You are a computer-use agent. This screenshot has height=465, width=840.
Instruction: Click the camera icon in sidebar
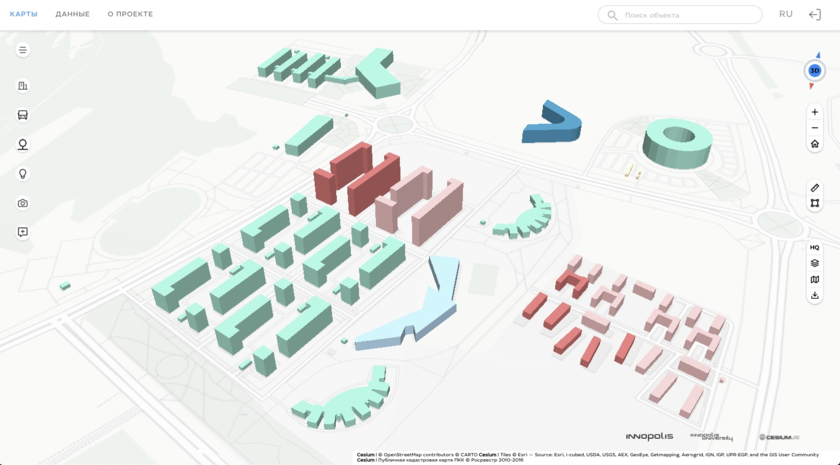coord(22,203)
